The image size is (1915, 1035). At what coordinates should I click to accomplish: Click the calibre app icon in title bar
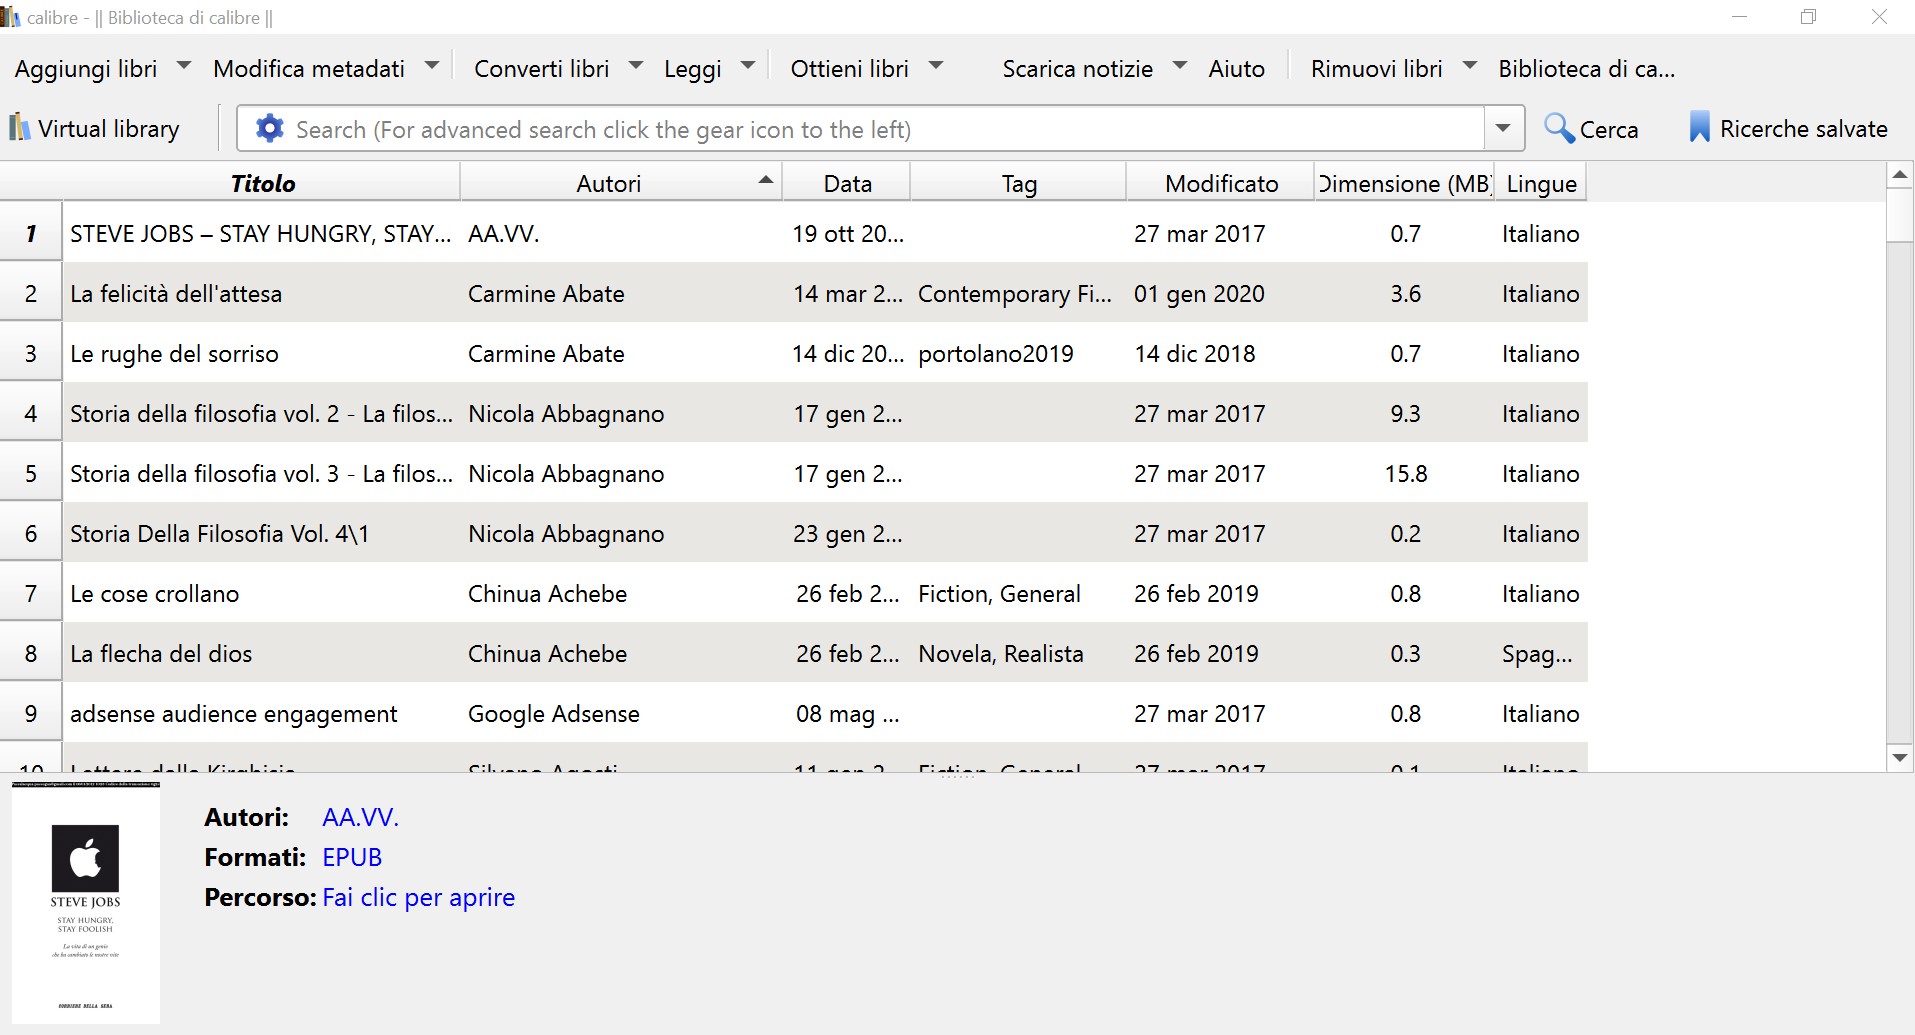11,17
